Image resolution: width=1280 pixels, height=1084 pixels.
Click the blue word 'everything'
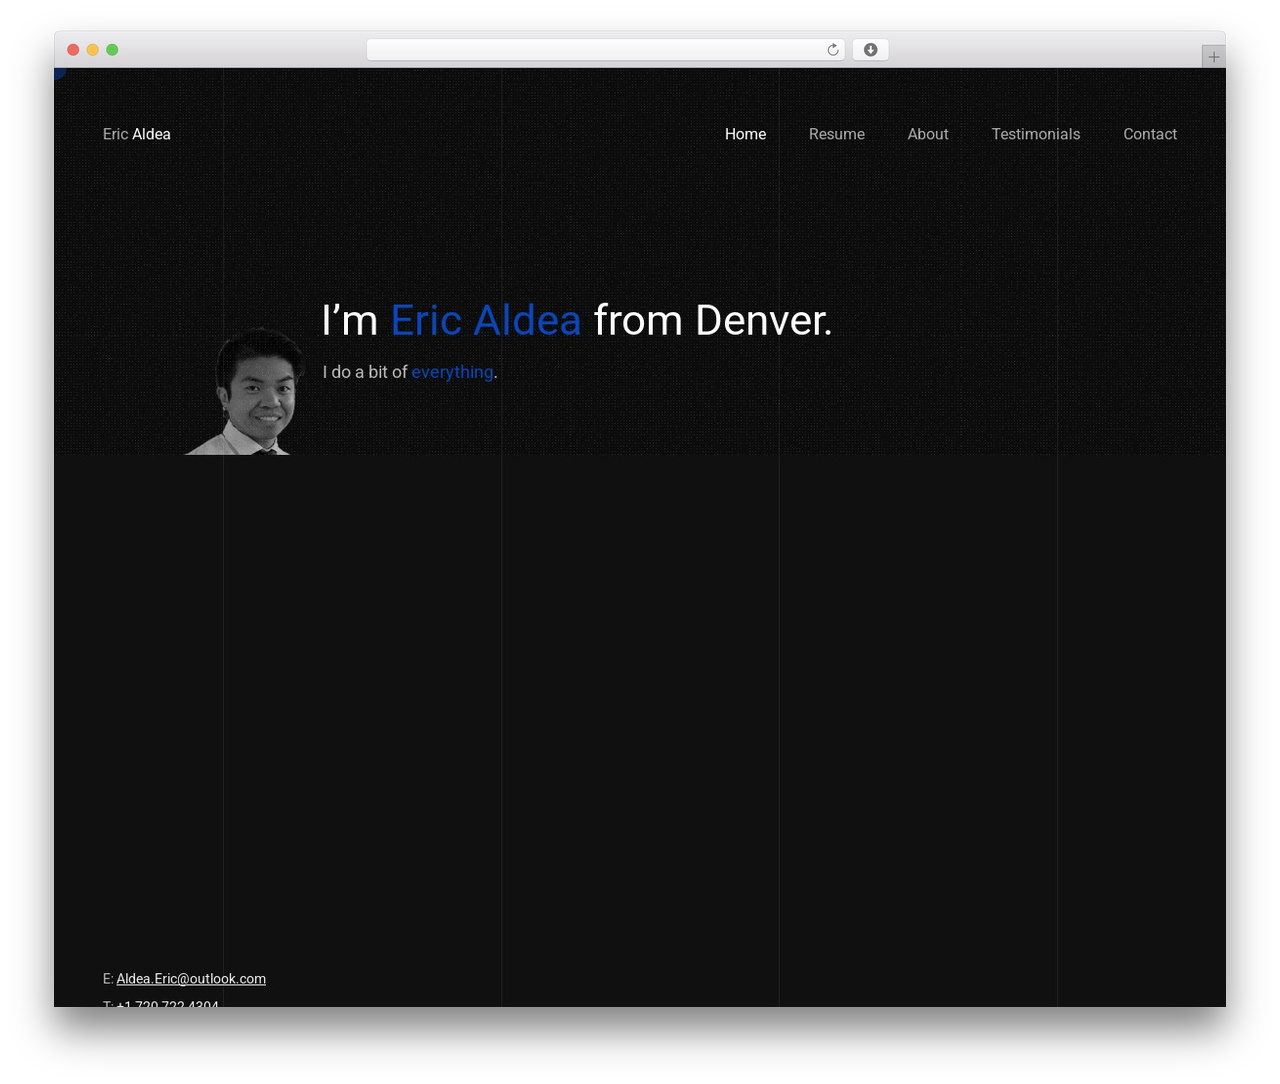452,372
